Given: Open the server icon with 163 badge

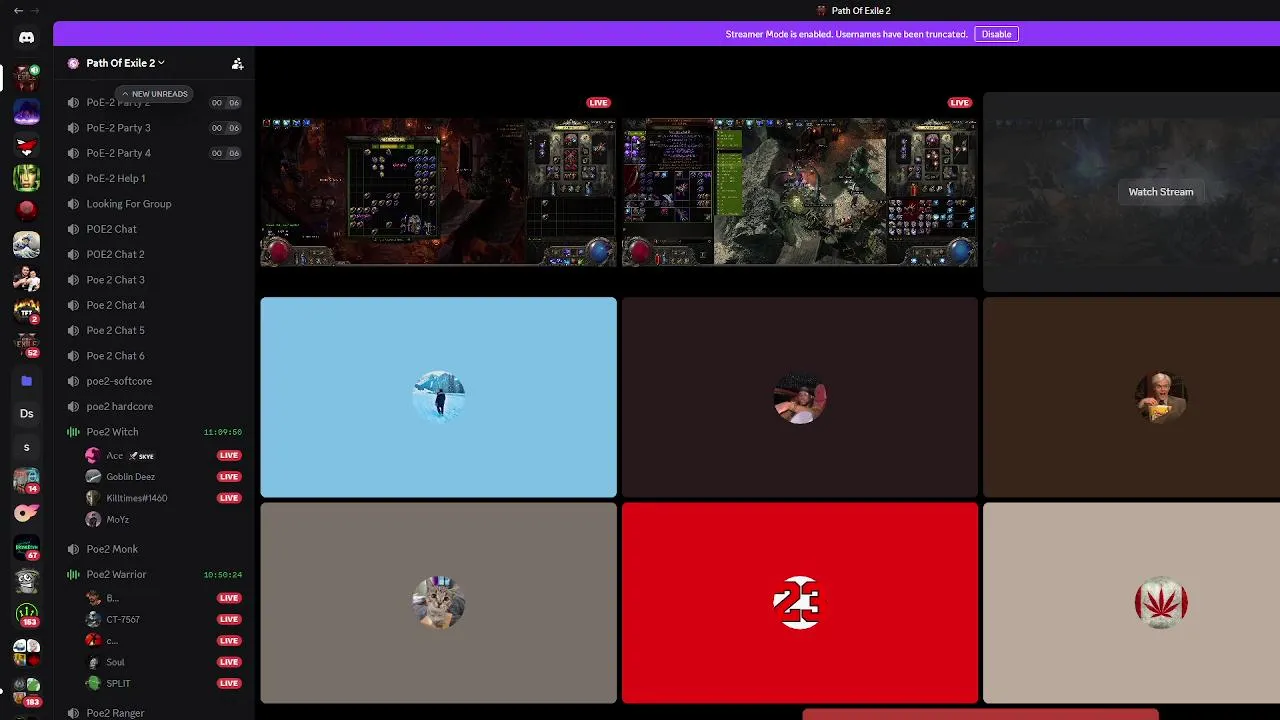Looking at the screenshot, I should click(x=27, y=615).
